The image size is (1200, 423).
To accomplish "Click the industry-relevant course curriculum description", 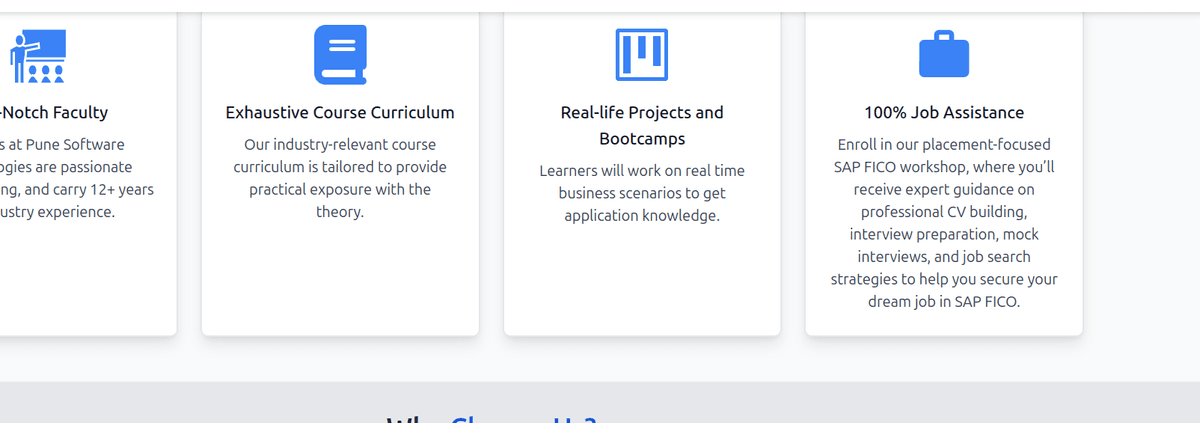I will click(340, 178).
